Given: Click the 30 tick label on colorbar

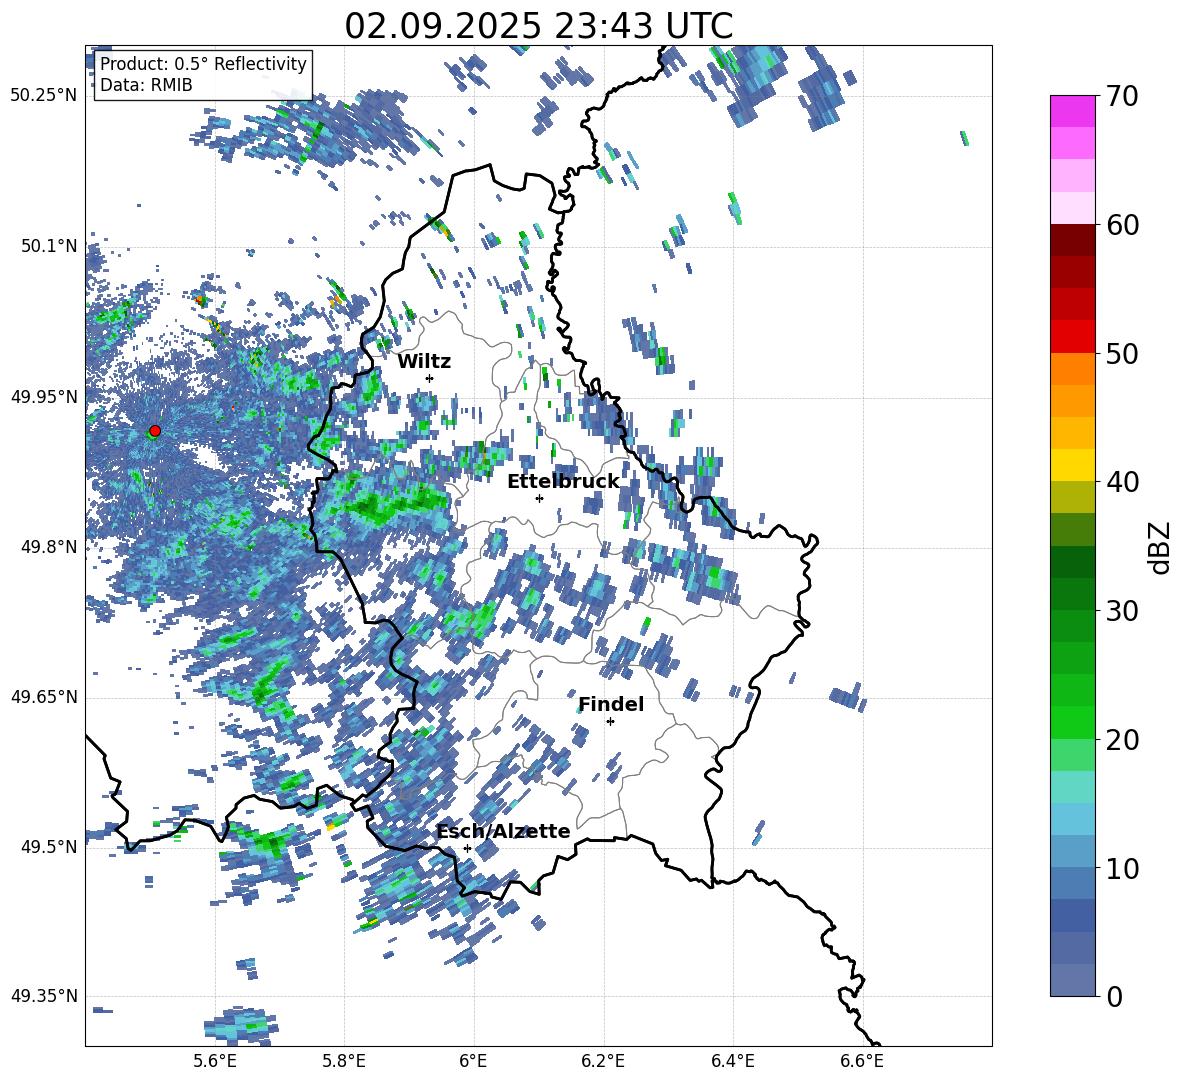Looking at the screenshot, I should tap(1122, 611).
